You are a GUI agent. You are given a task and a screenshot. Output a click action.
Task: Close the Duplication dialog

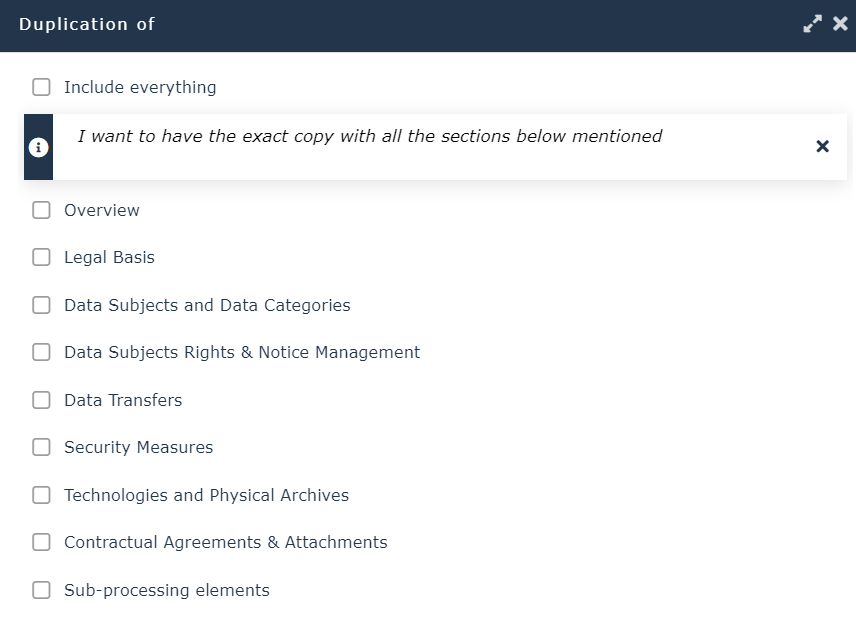840,24
